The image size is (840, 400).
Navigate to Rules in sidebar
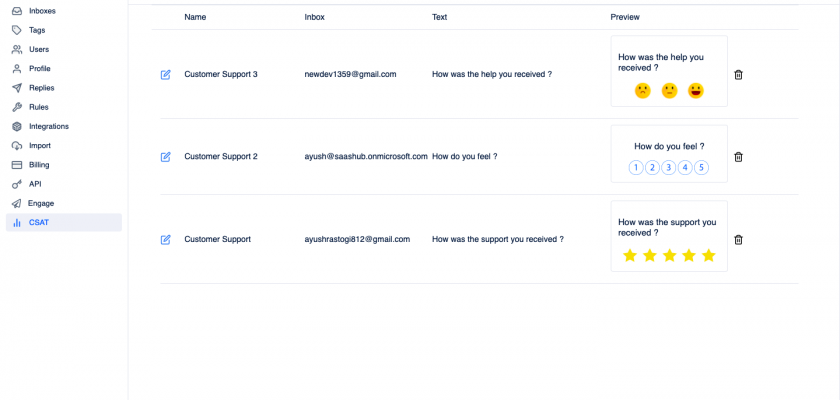(38, 107)
